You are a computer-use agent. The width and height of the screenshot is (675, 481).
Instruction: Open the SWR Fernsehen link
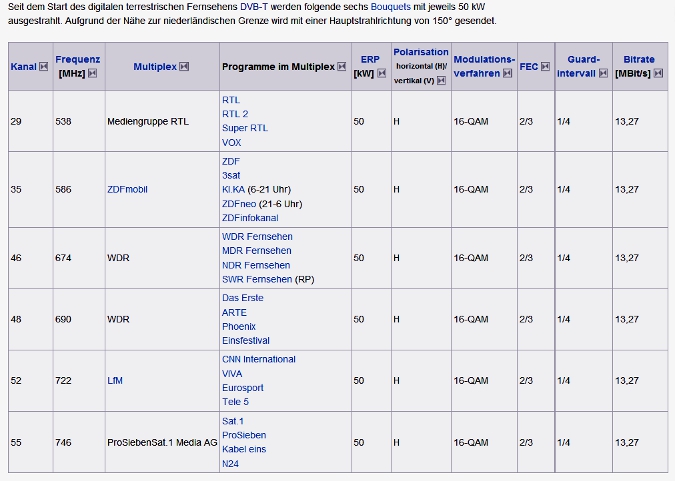point(257,279)
